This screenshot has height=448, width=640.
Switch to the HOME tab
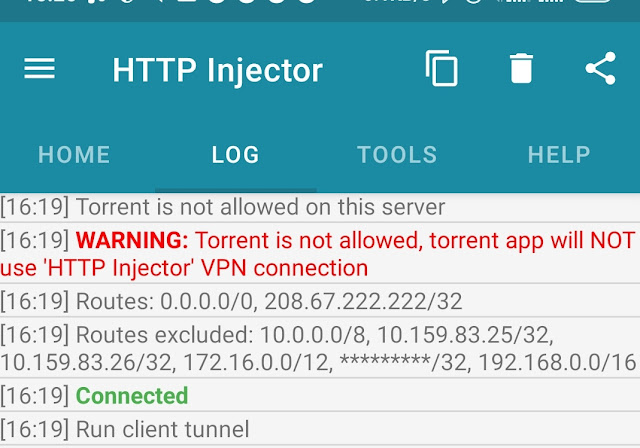point(74,155)
